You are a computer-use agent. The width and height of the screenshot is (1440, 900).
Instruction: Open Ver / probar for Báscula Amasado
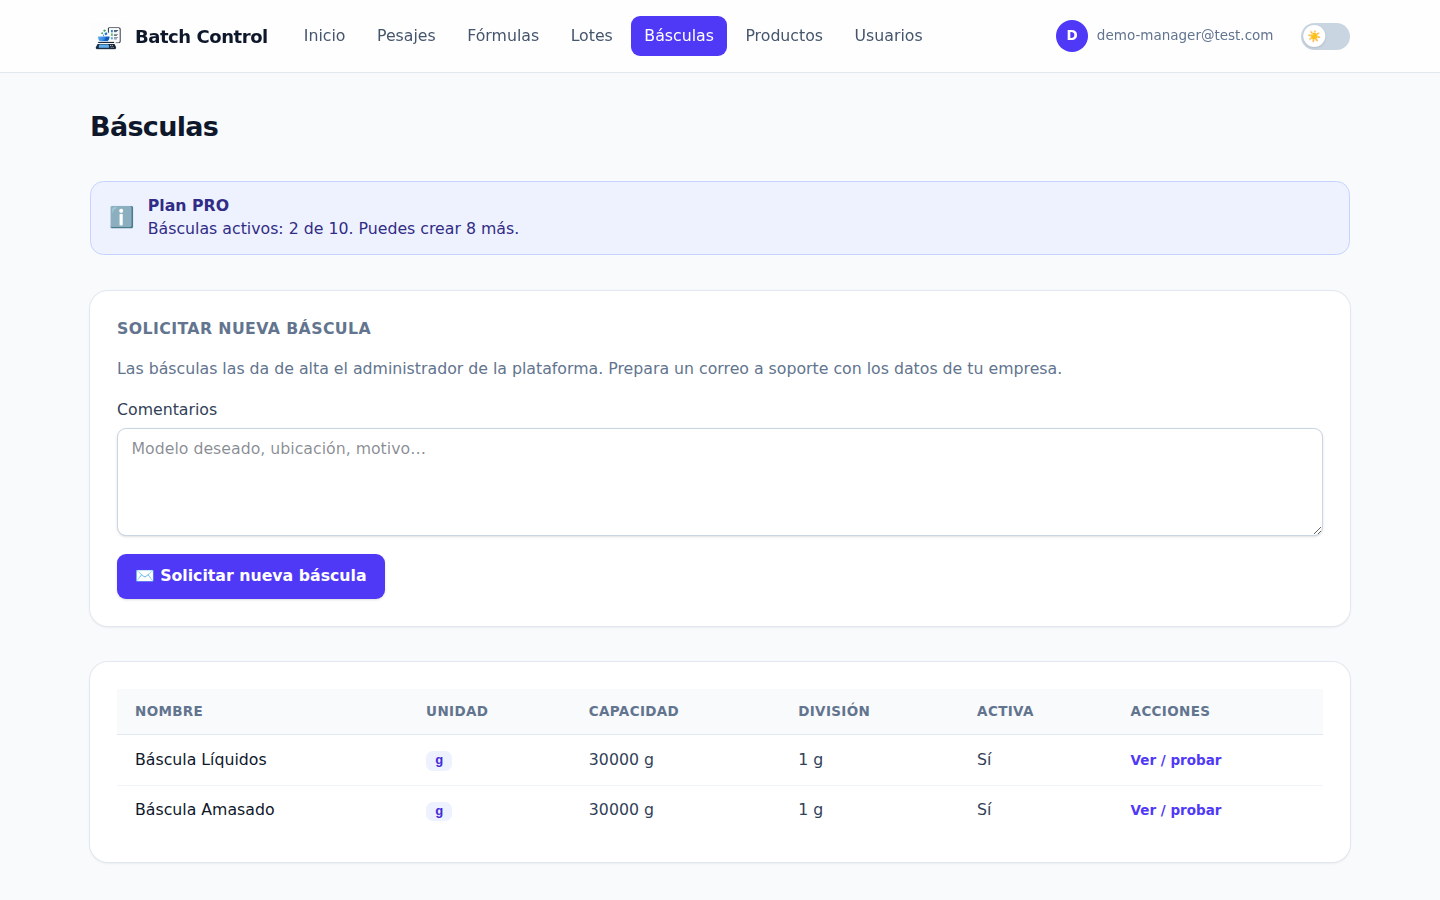point(1176,810)
